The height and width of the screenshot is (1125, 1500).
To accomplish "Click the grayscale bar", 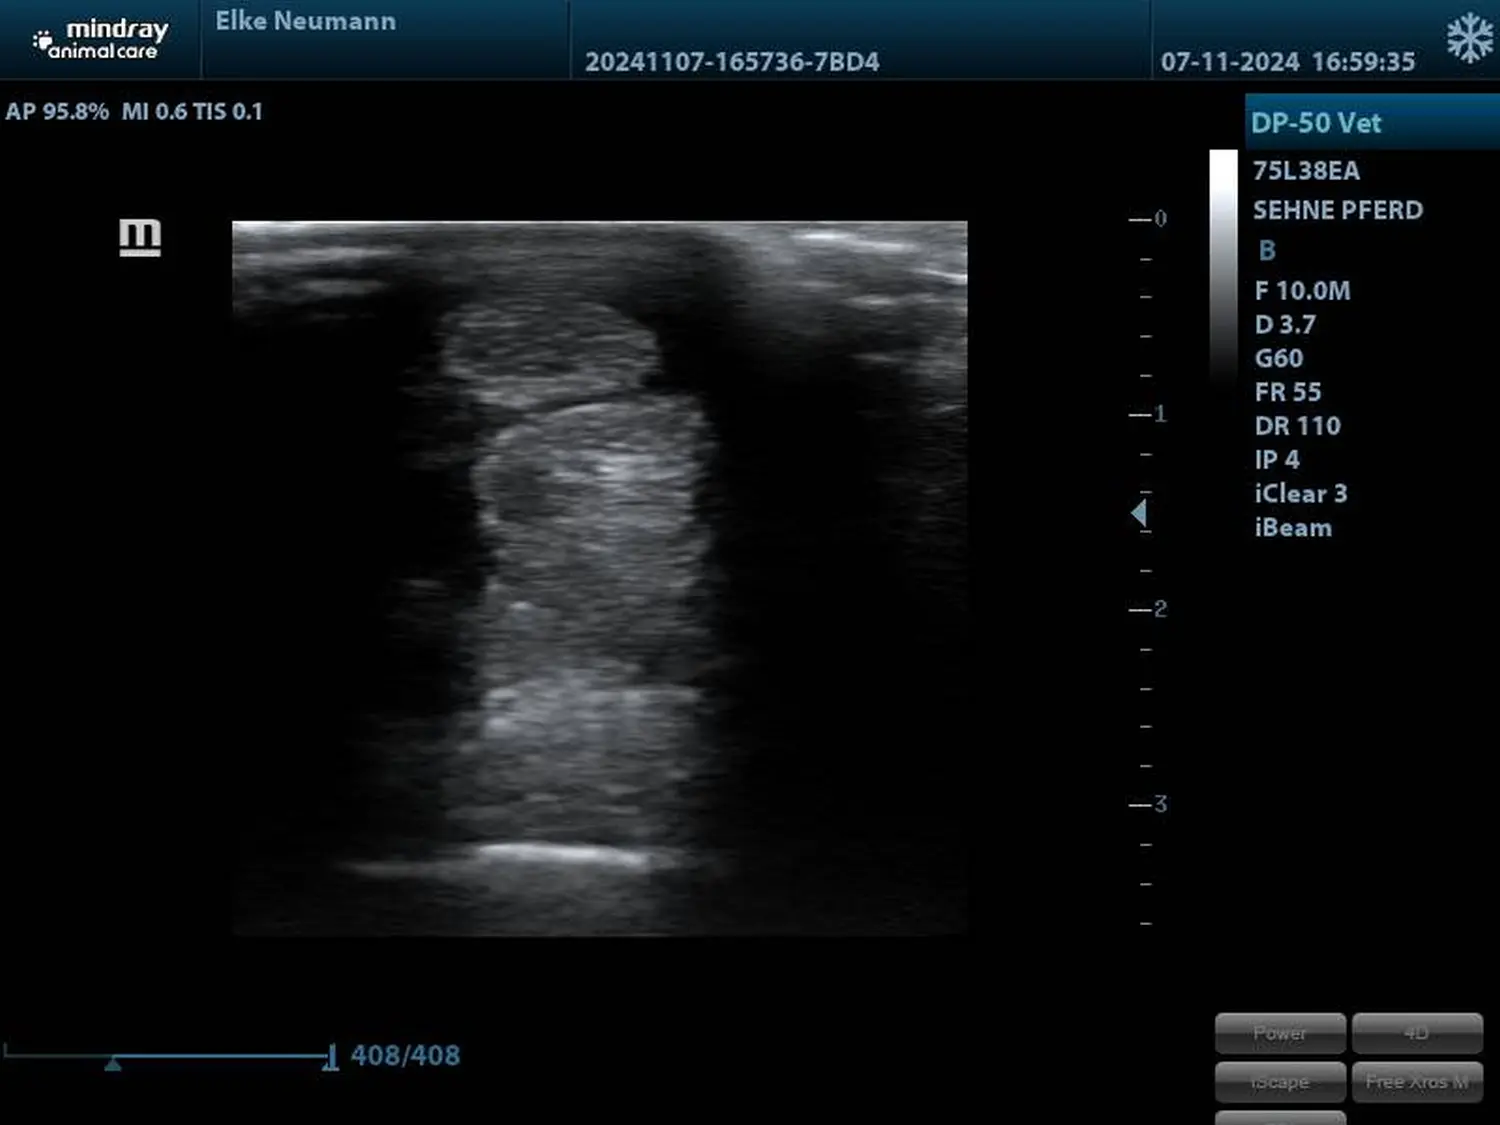I will pos(1223,265).
